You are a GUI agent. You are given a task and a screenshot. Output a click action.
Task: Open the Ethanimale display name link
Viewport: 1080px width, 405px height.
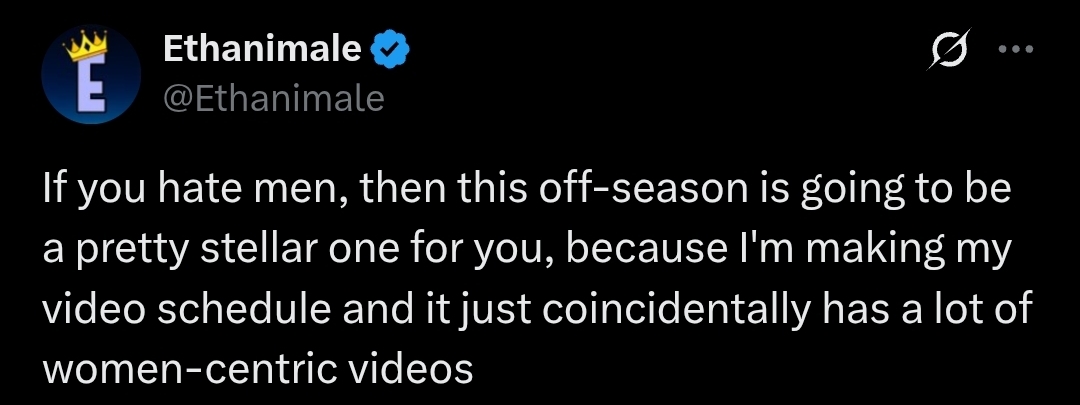(x=260, y=49)
